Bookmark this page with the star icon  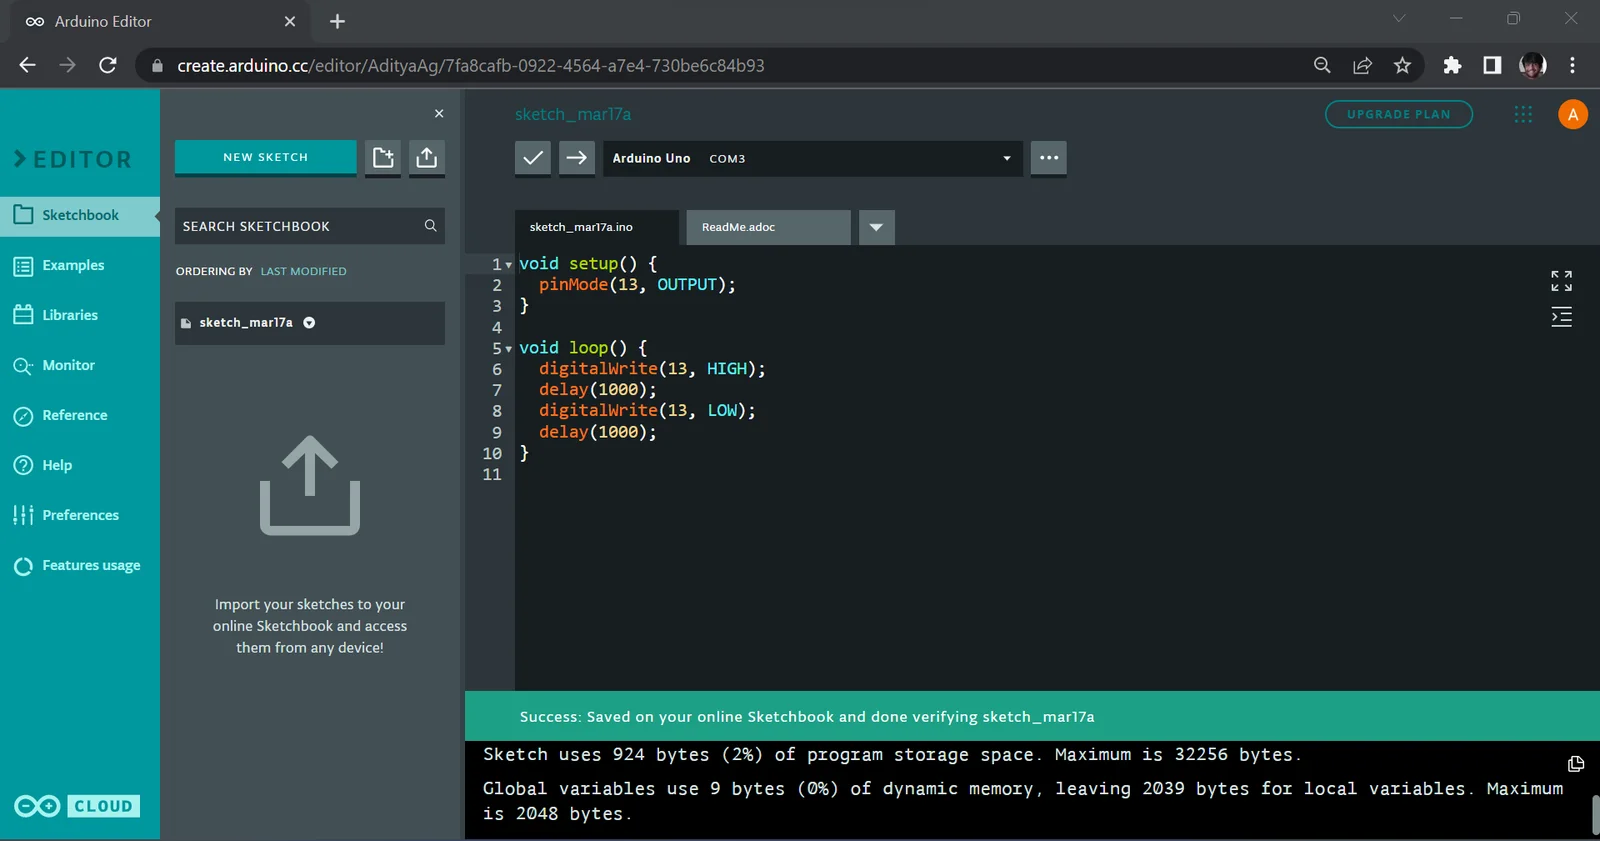(1402, 65)
